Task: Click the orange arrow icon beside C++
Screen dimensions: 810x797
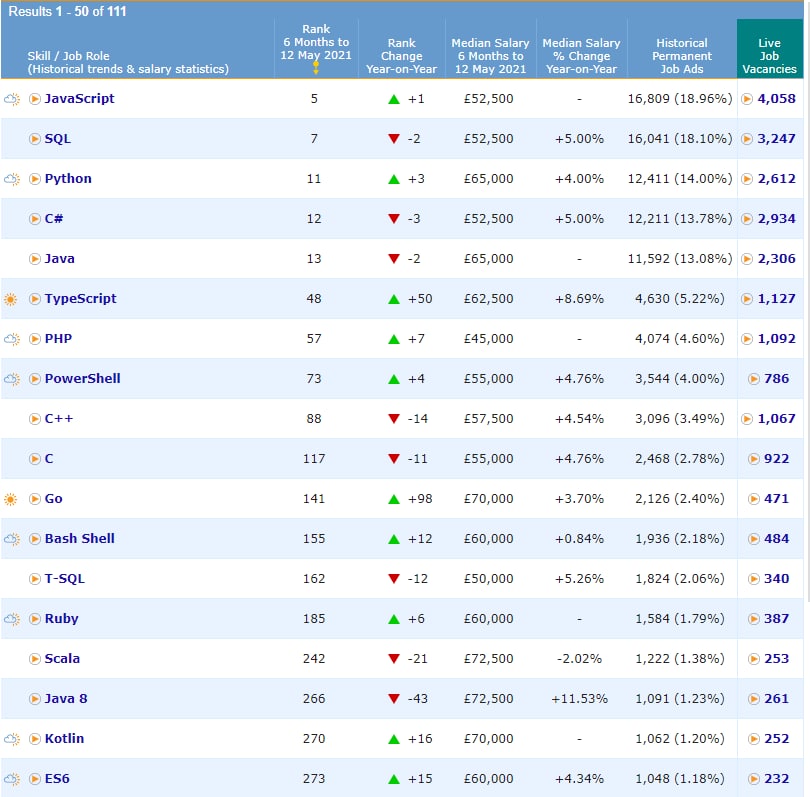Action: pos(35,419)
